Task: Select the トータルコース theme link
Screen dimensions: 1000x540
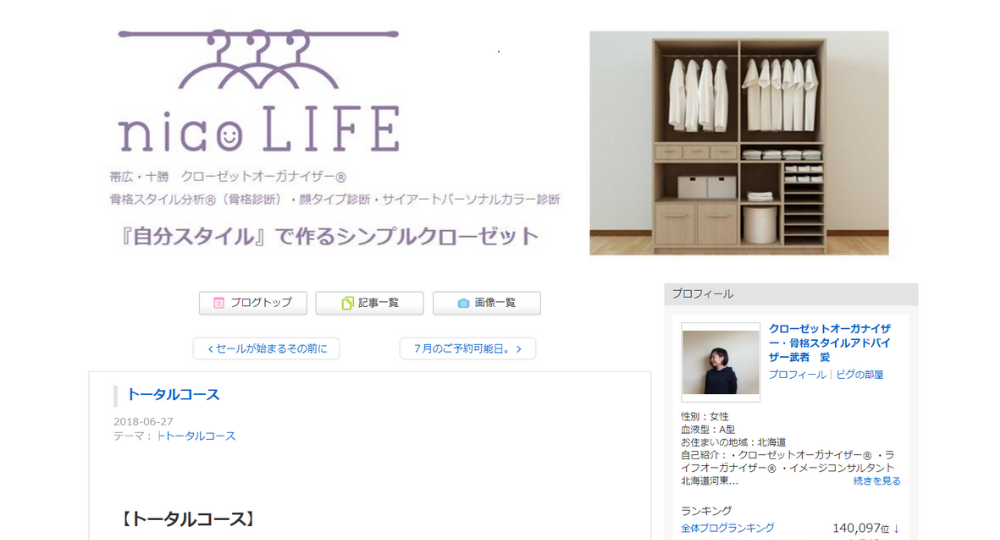Action: 196,436
